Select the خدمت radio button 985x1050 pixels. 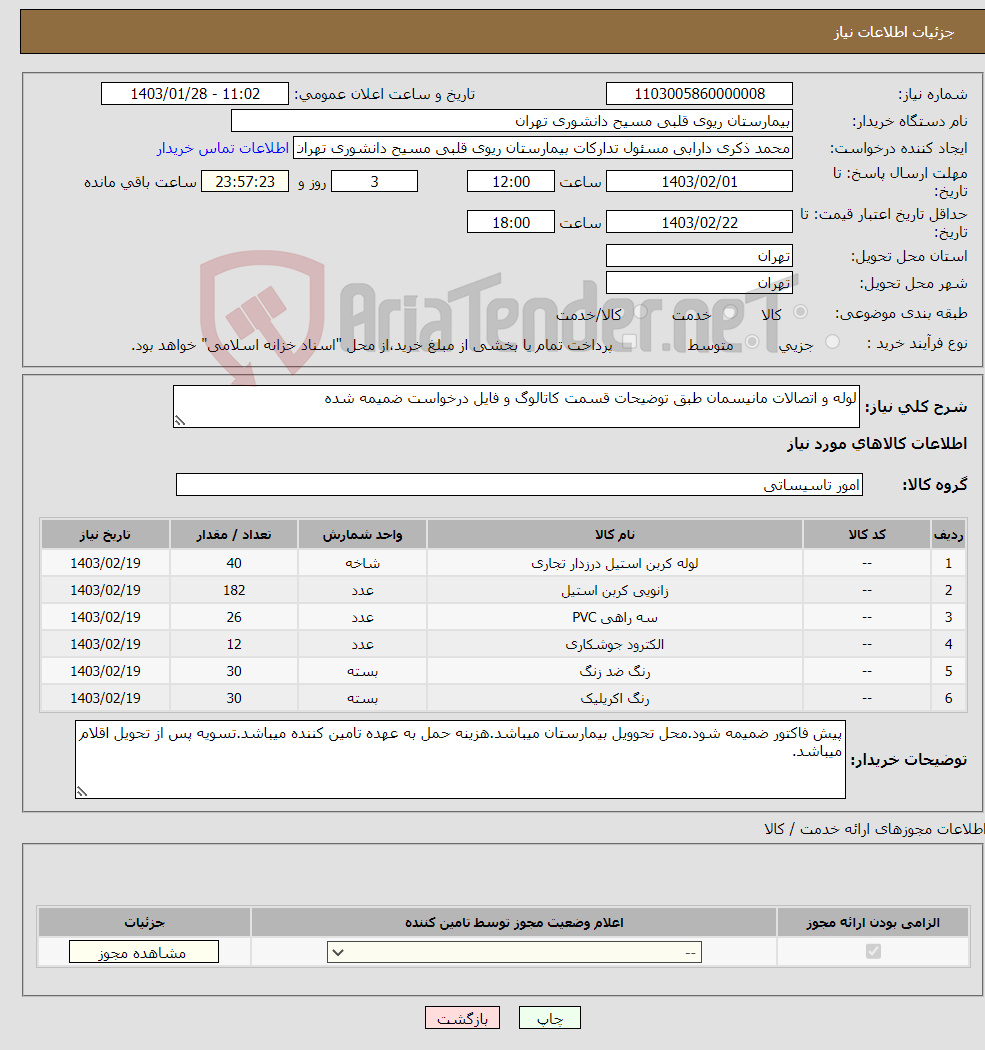tap(730, 312)
